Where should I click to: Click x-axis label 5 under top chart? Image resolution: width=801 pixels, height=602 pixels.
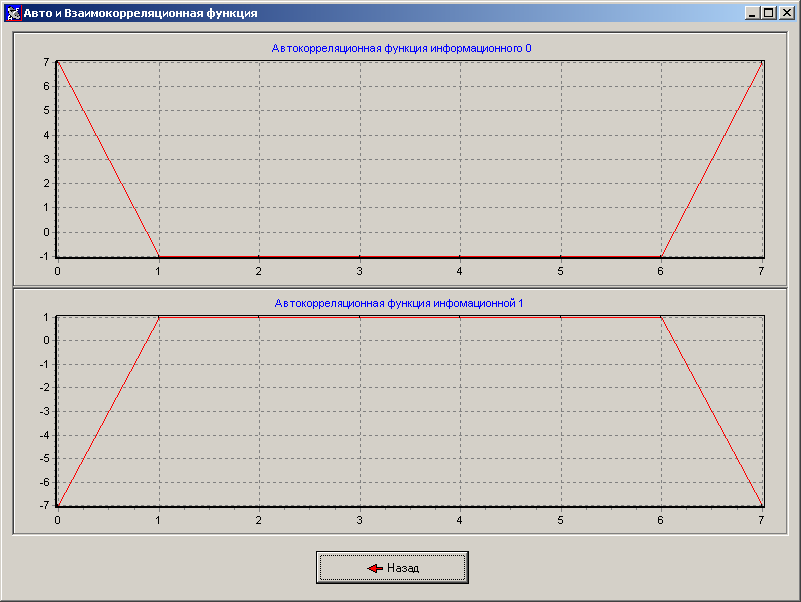pyautogui.click(x=560, y=271)
